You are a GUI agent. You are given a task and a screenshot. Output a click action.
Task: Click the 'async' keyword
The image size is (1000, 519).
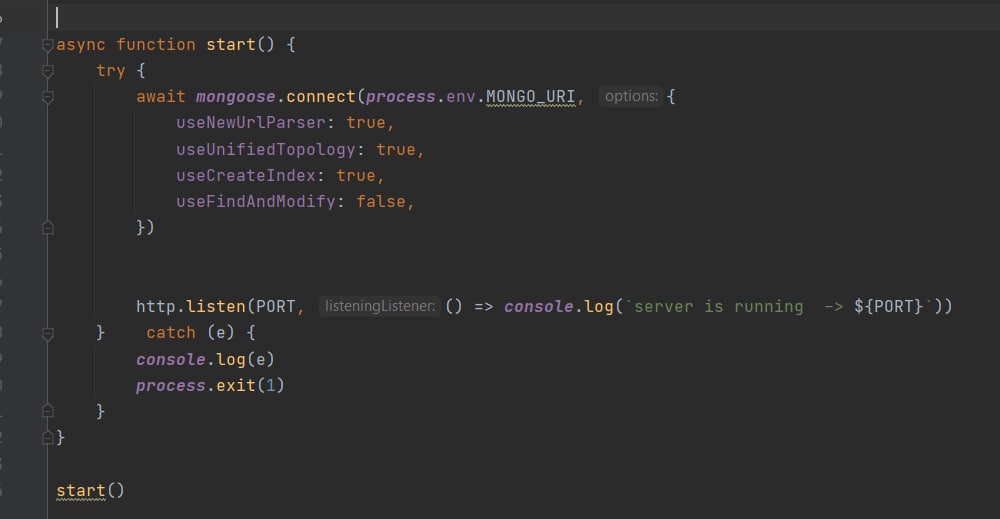point(81,45)
